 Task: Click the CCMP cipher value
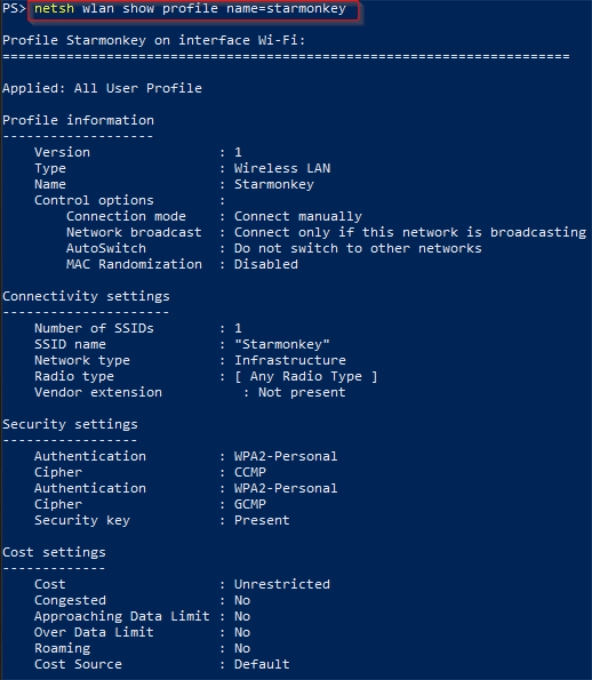pos(250,472)
